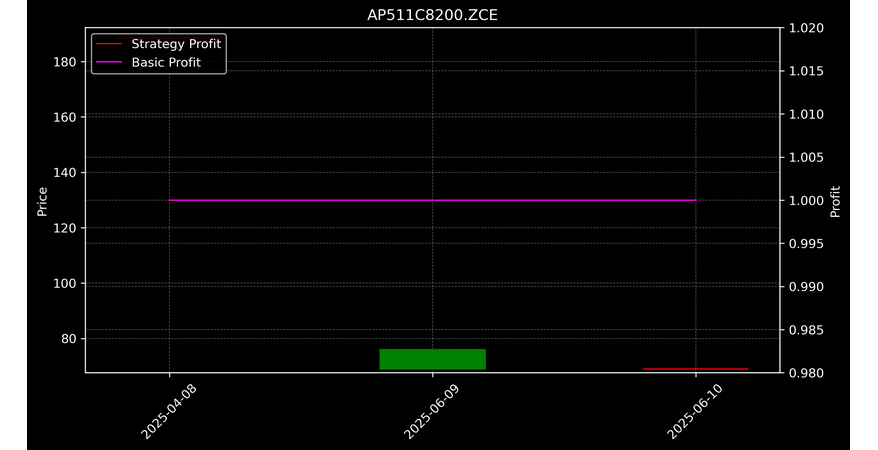
Task: Click the x-axis date label 2025-06-09
Action: point(432,412)
